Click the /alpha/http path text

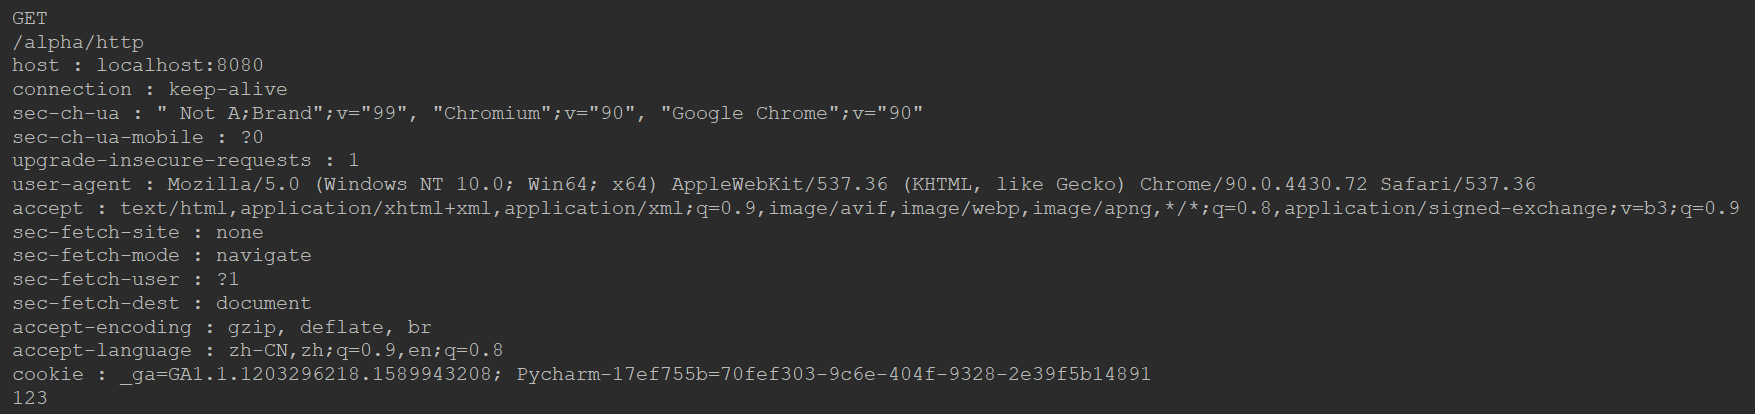click(x=78, y=42)
